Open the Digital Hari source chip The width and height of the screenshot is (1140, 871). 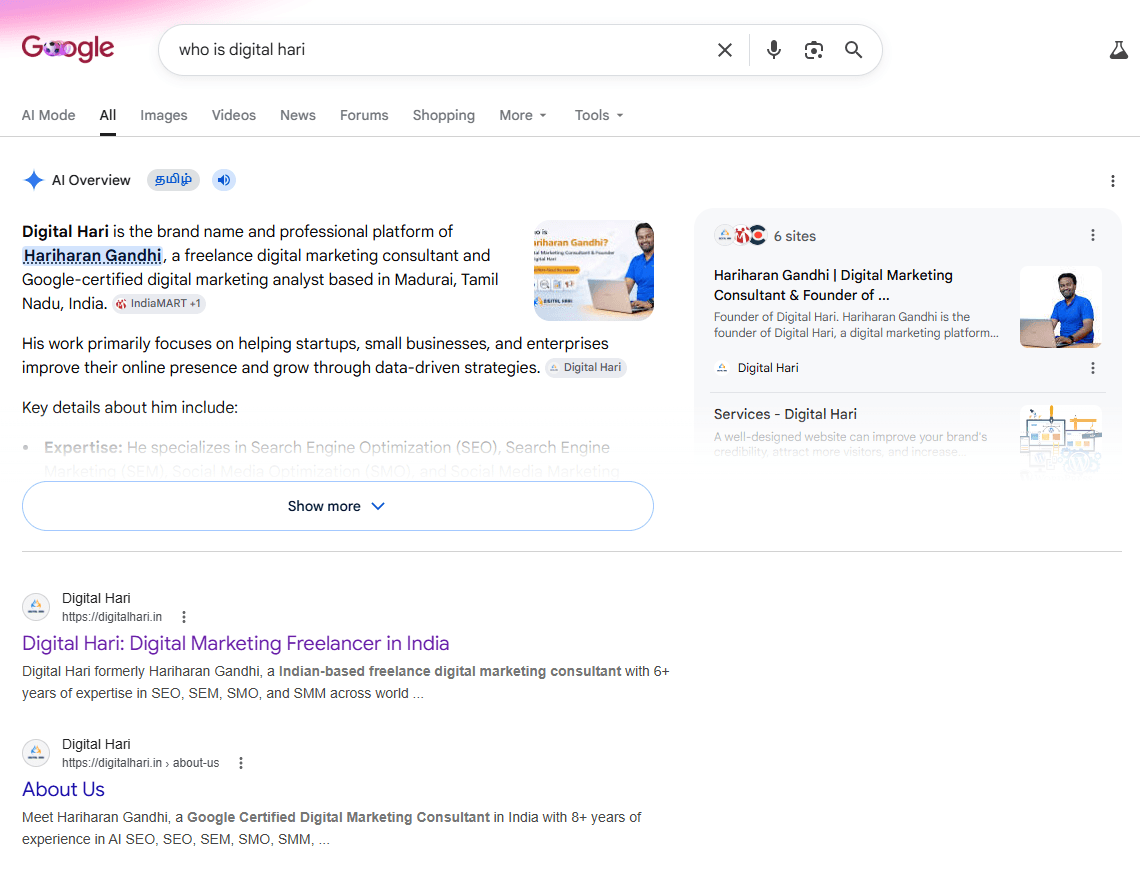586,367
